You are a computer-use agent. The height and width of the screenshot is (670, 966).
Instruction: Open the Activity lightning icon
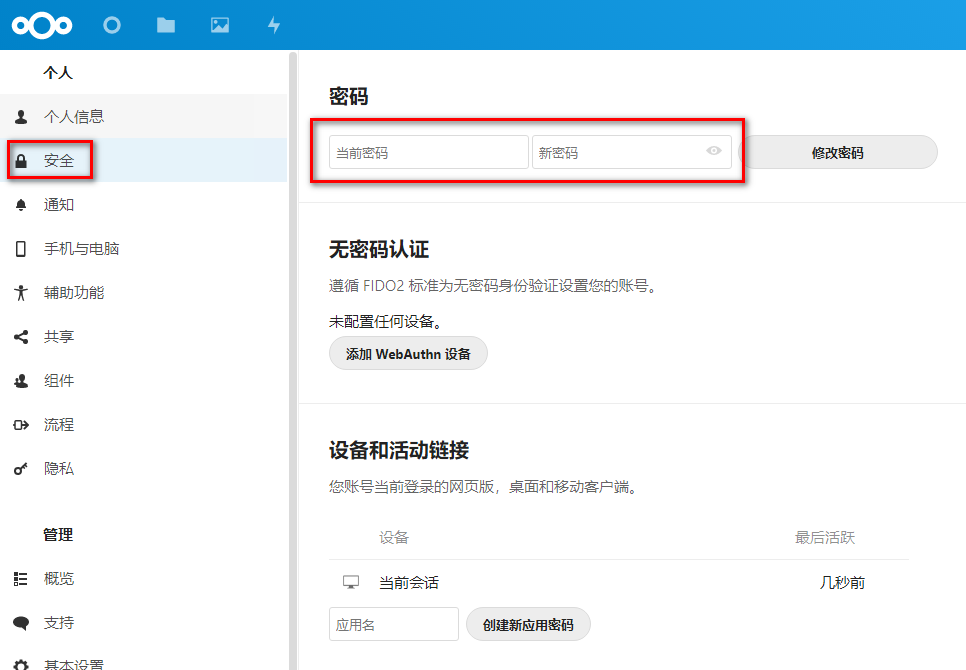click(x=273, y=24)
